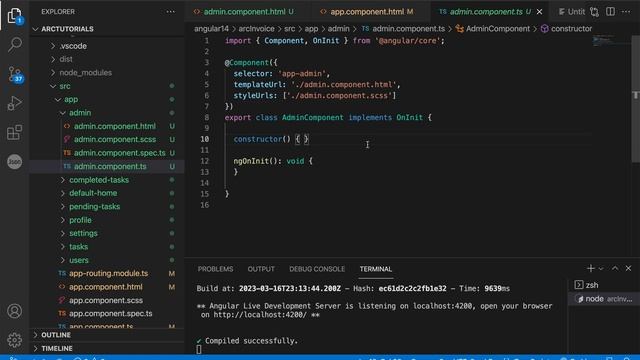
Task: Open terminal launch profile dropdown arrow
Action: coord(601,269)
